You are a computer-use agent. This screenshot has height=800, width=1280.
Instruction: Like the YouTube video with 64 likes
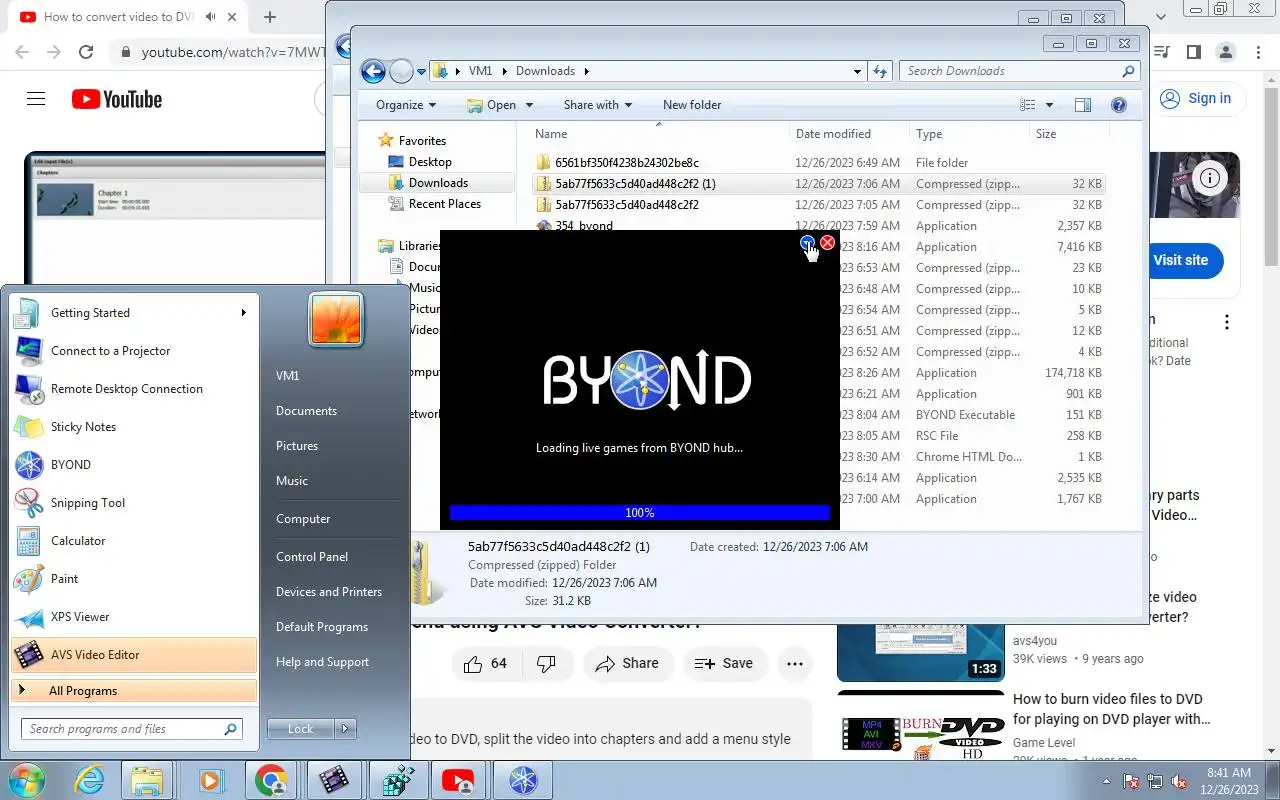tap(486, 663)
